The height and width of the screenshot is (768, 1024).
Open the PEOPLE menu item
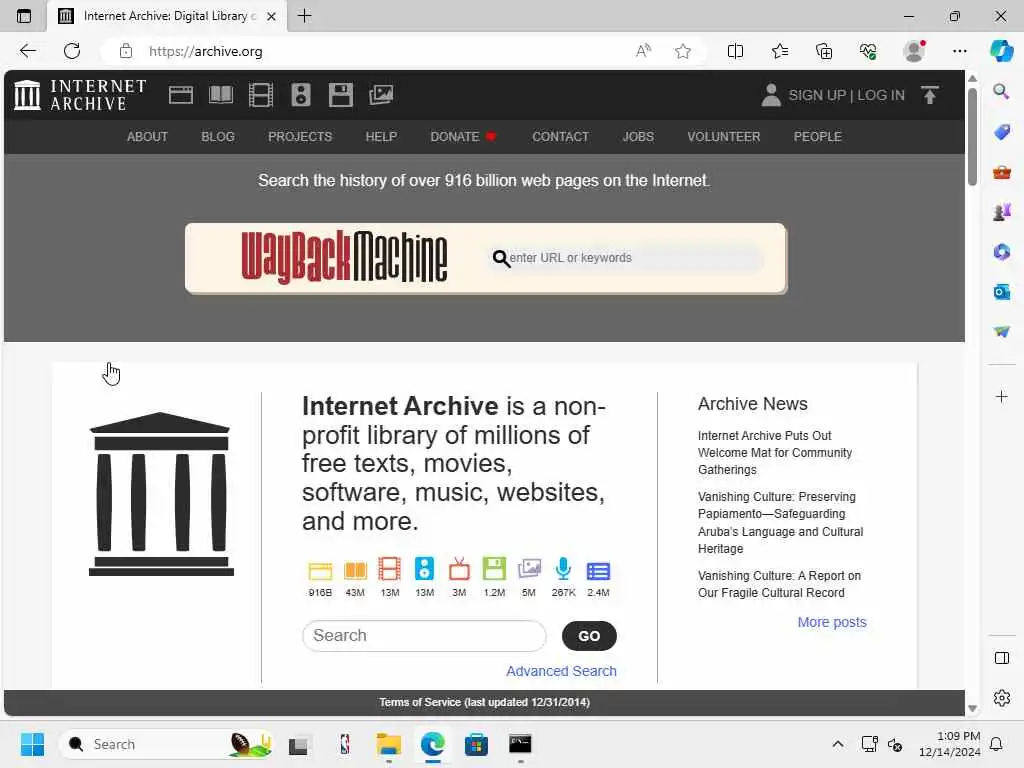pyautogui.click(x=817, y=136)
